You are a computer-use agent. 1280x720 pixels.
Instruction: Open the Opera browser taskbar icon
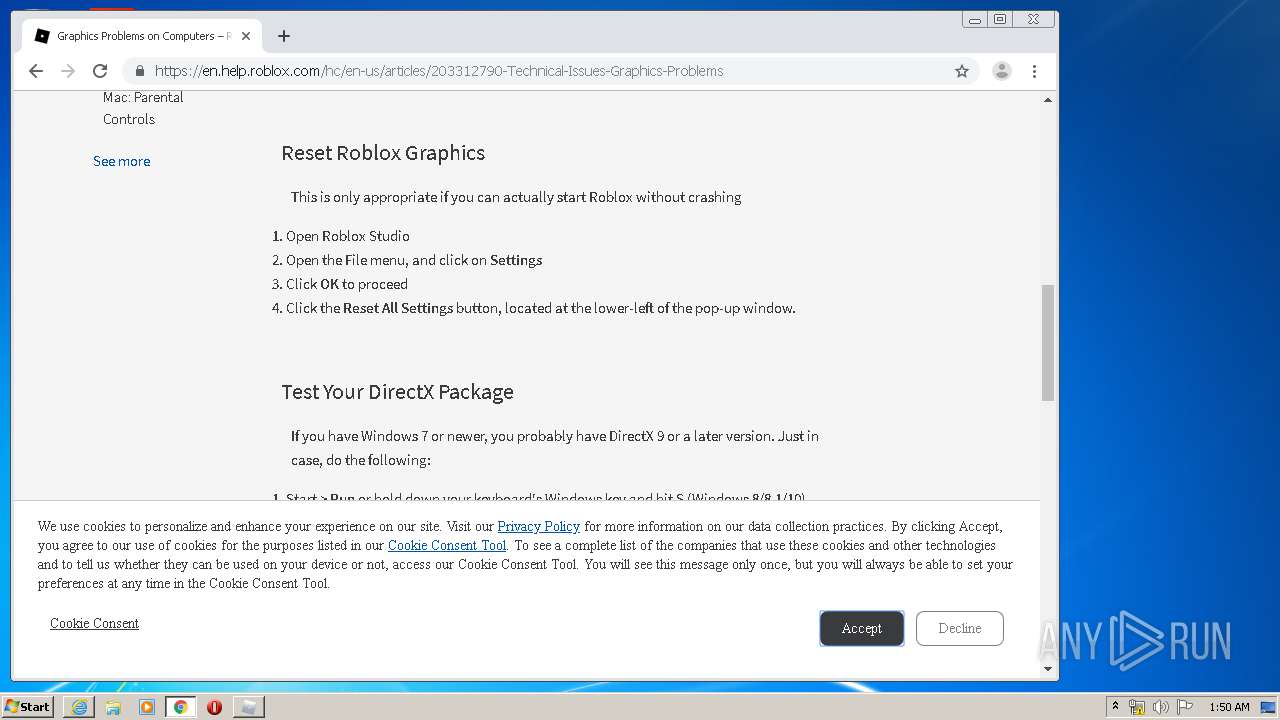[214, 707]
